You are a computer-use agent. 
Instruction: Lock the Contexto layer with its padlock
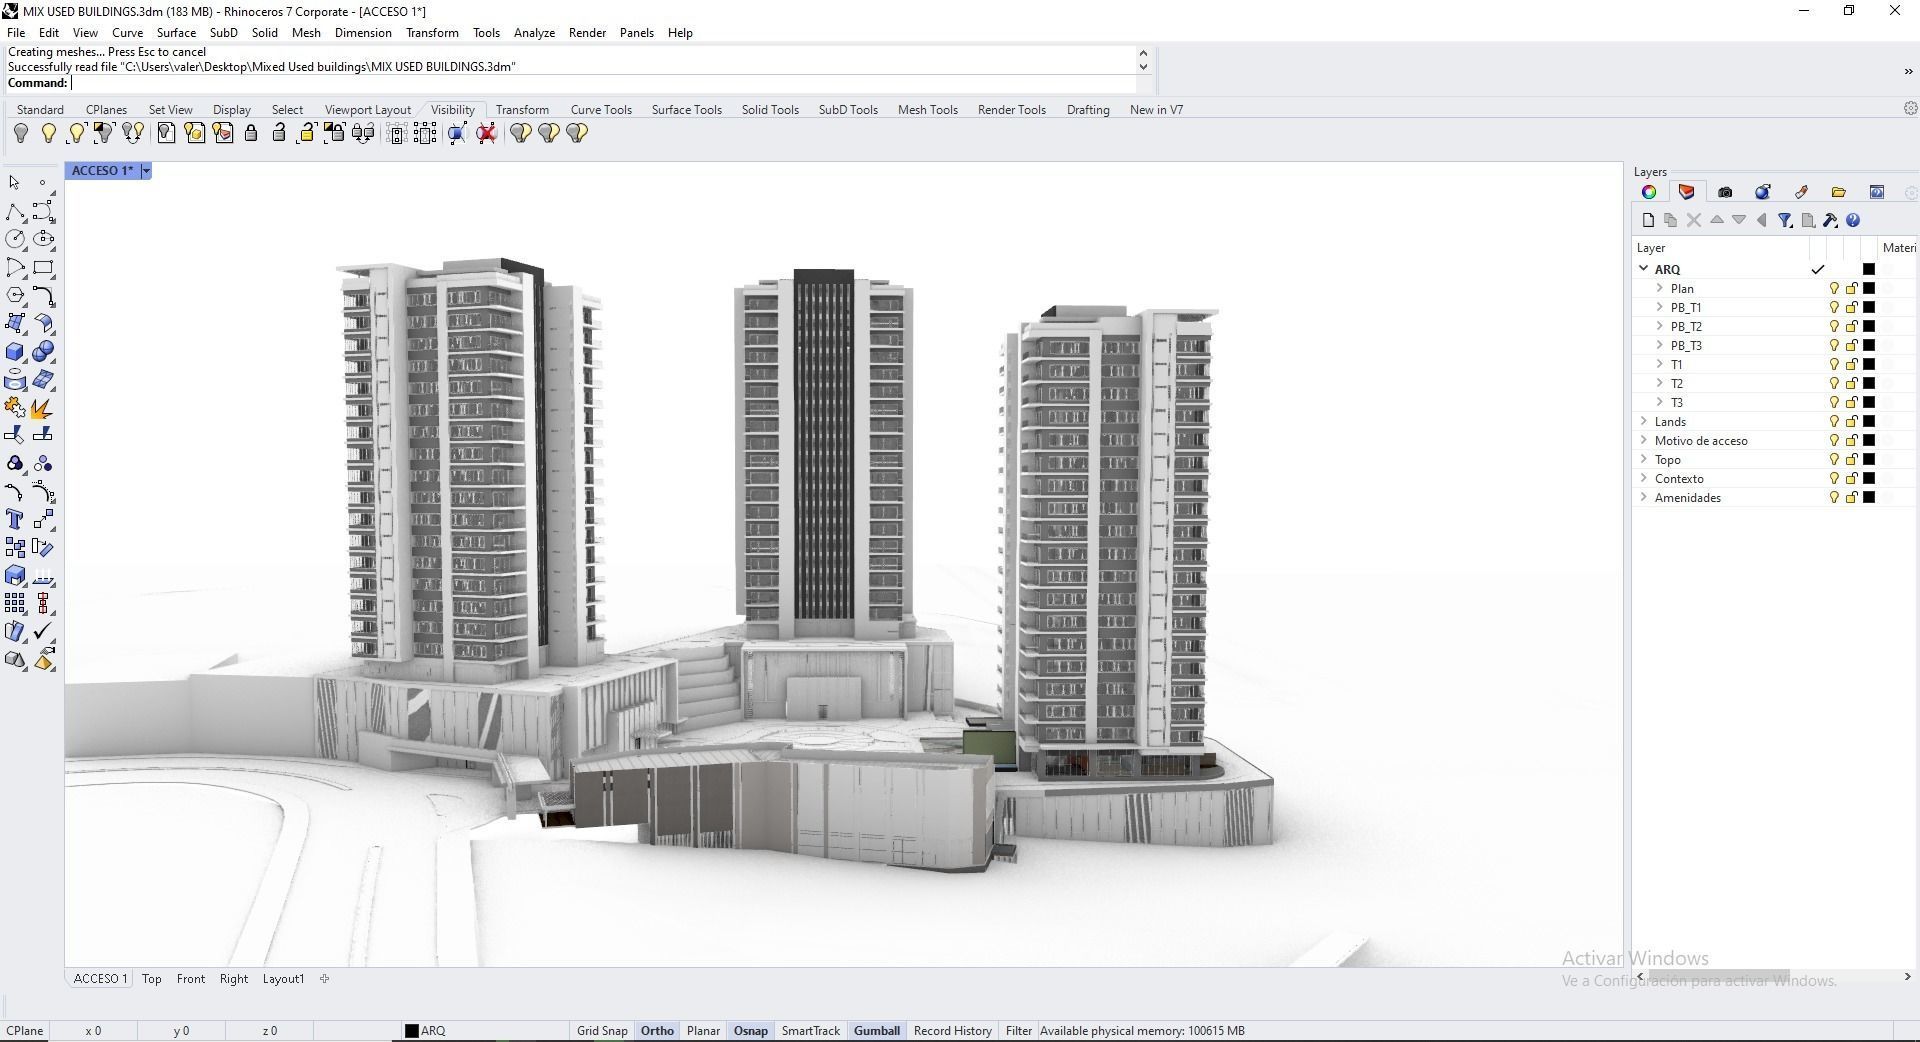(x=1850, y=478)
